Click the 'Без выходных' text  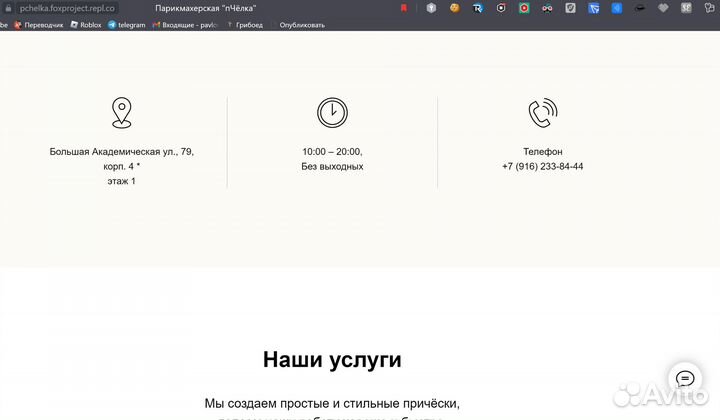[x=332, y=166]
